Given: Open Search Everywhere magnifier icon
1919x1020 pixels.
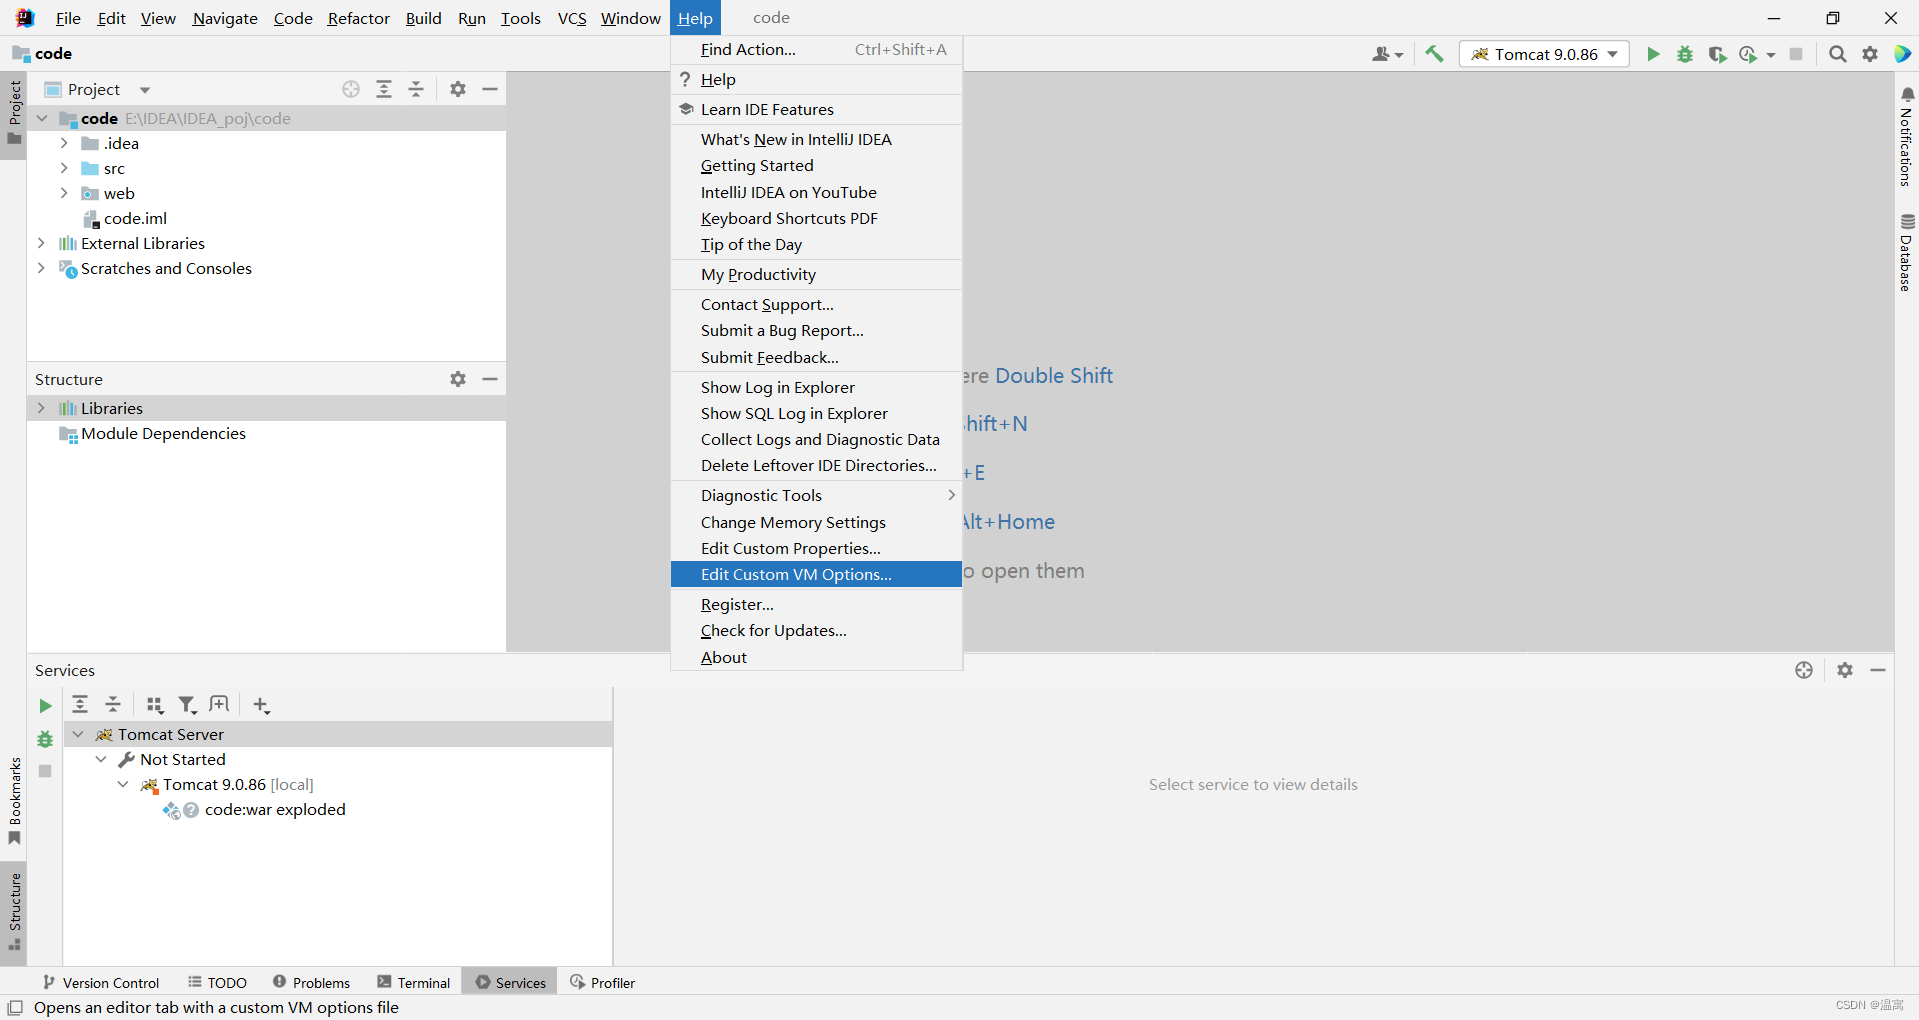Looking at the screenshot, I should (x=1837, y=54).
